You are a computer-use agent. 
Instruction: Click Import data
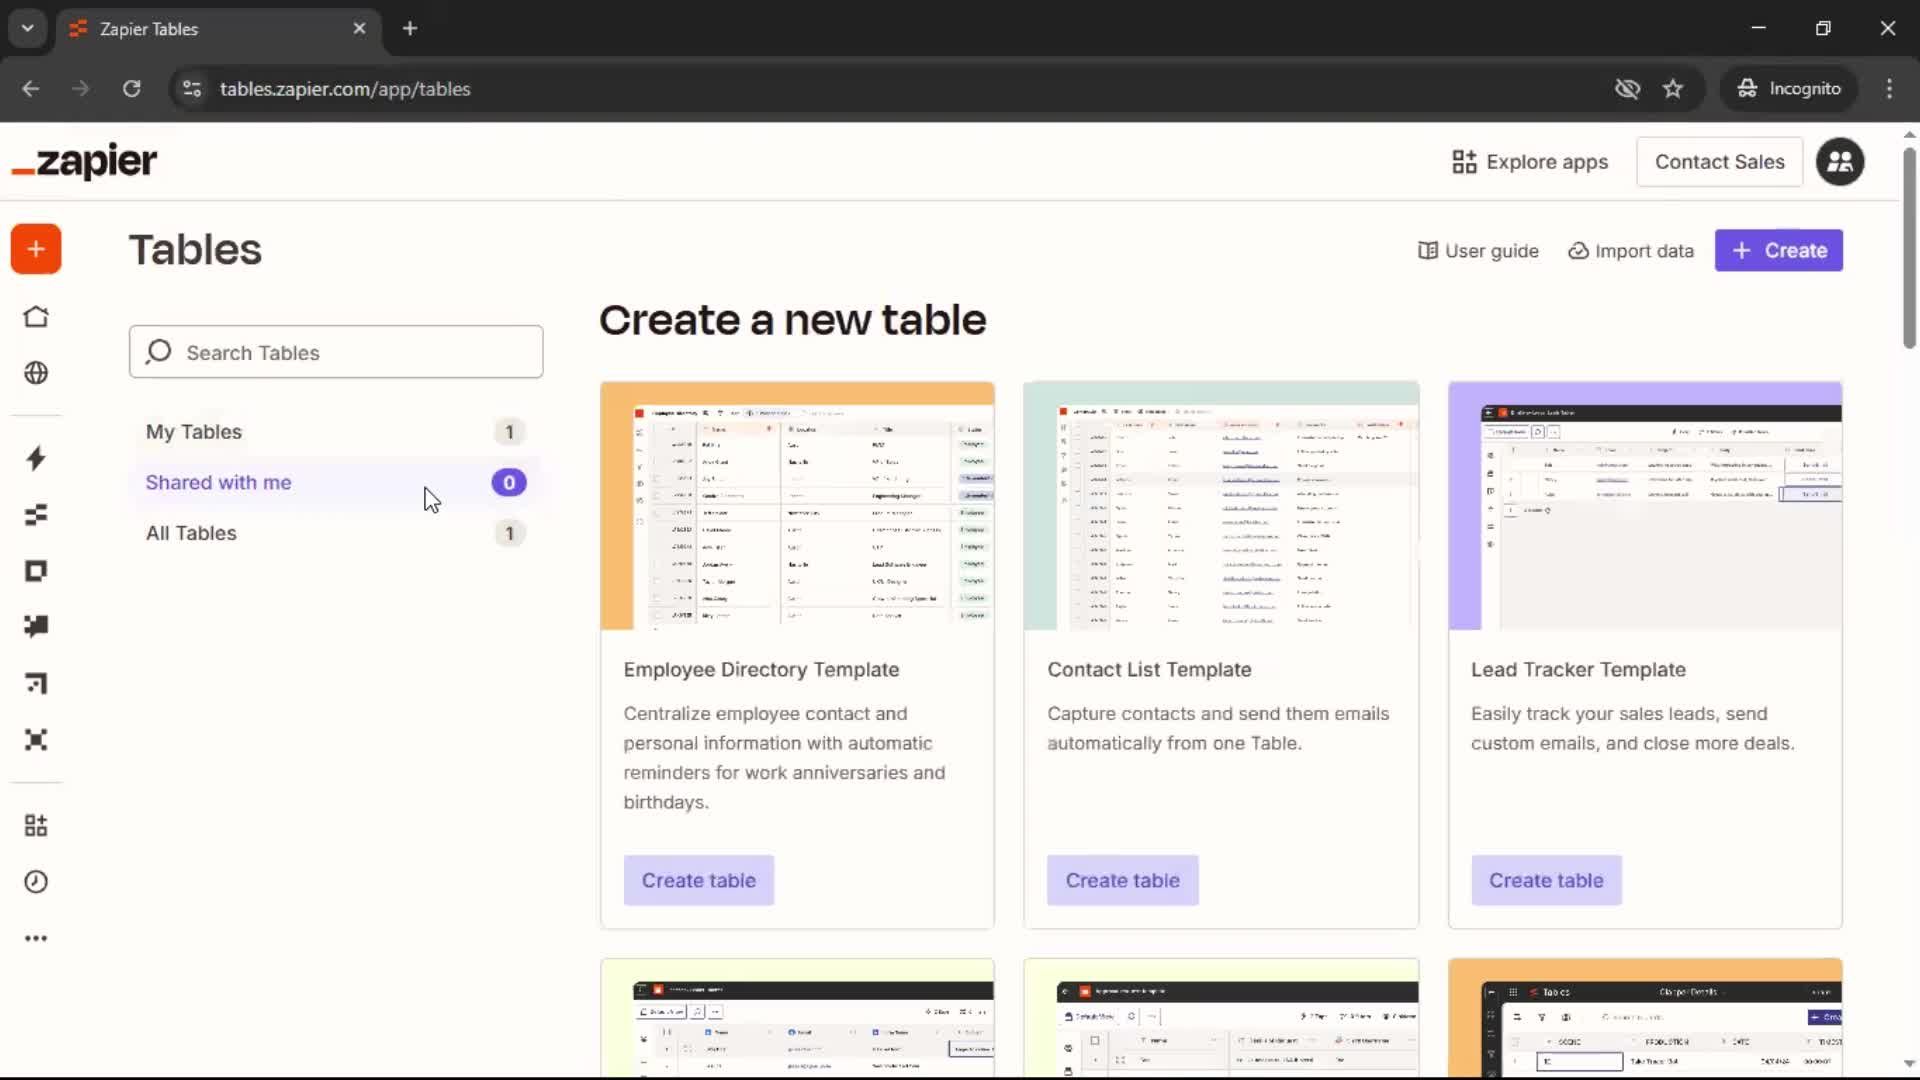click(x=1630, y=251)
